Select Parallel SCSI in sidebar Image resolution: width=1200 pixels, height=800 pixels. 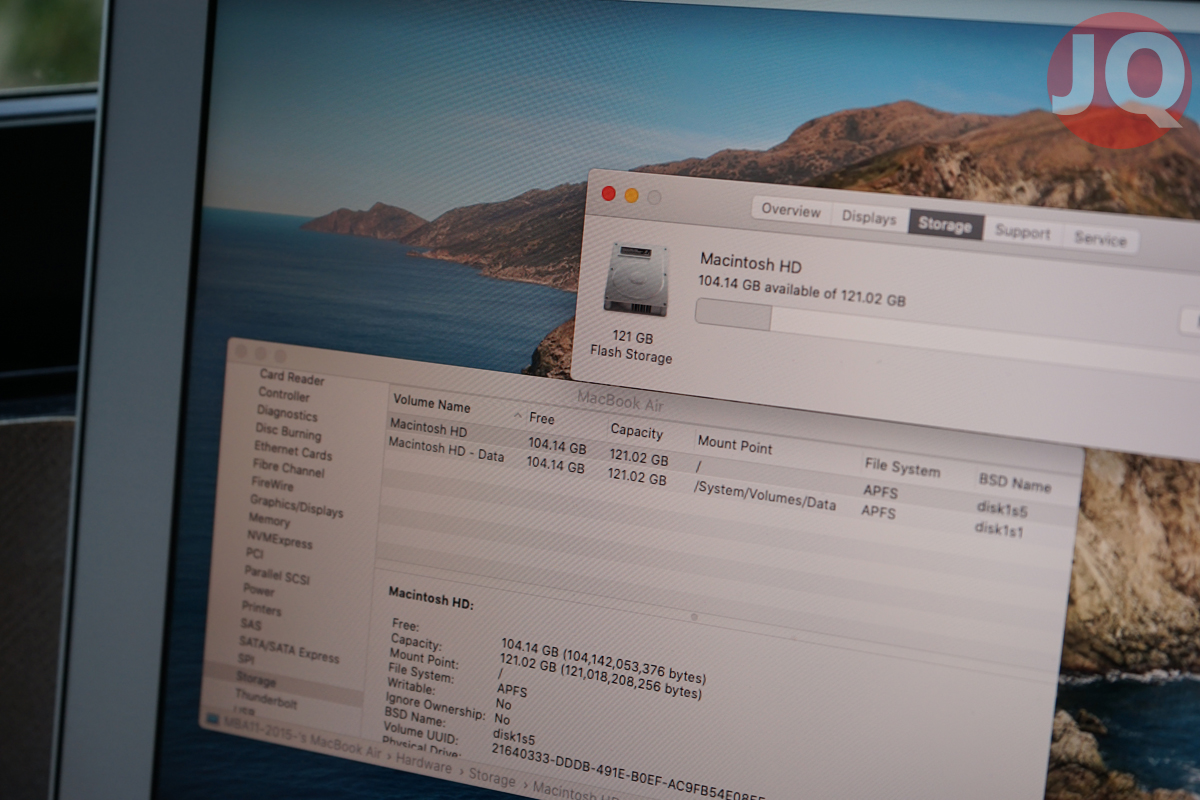(x=277, y=575)
